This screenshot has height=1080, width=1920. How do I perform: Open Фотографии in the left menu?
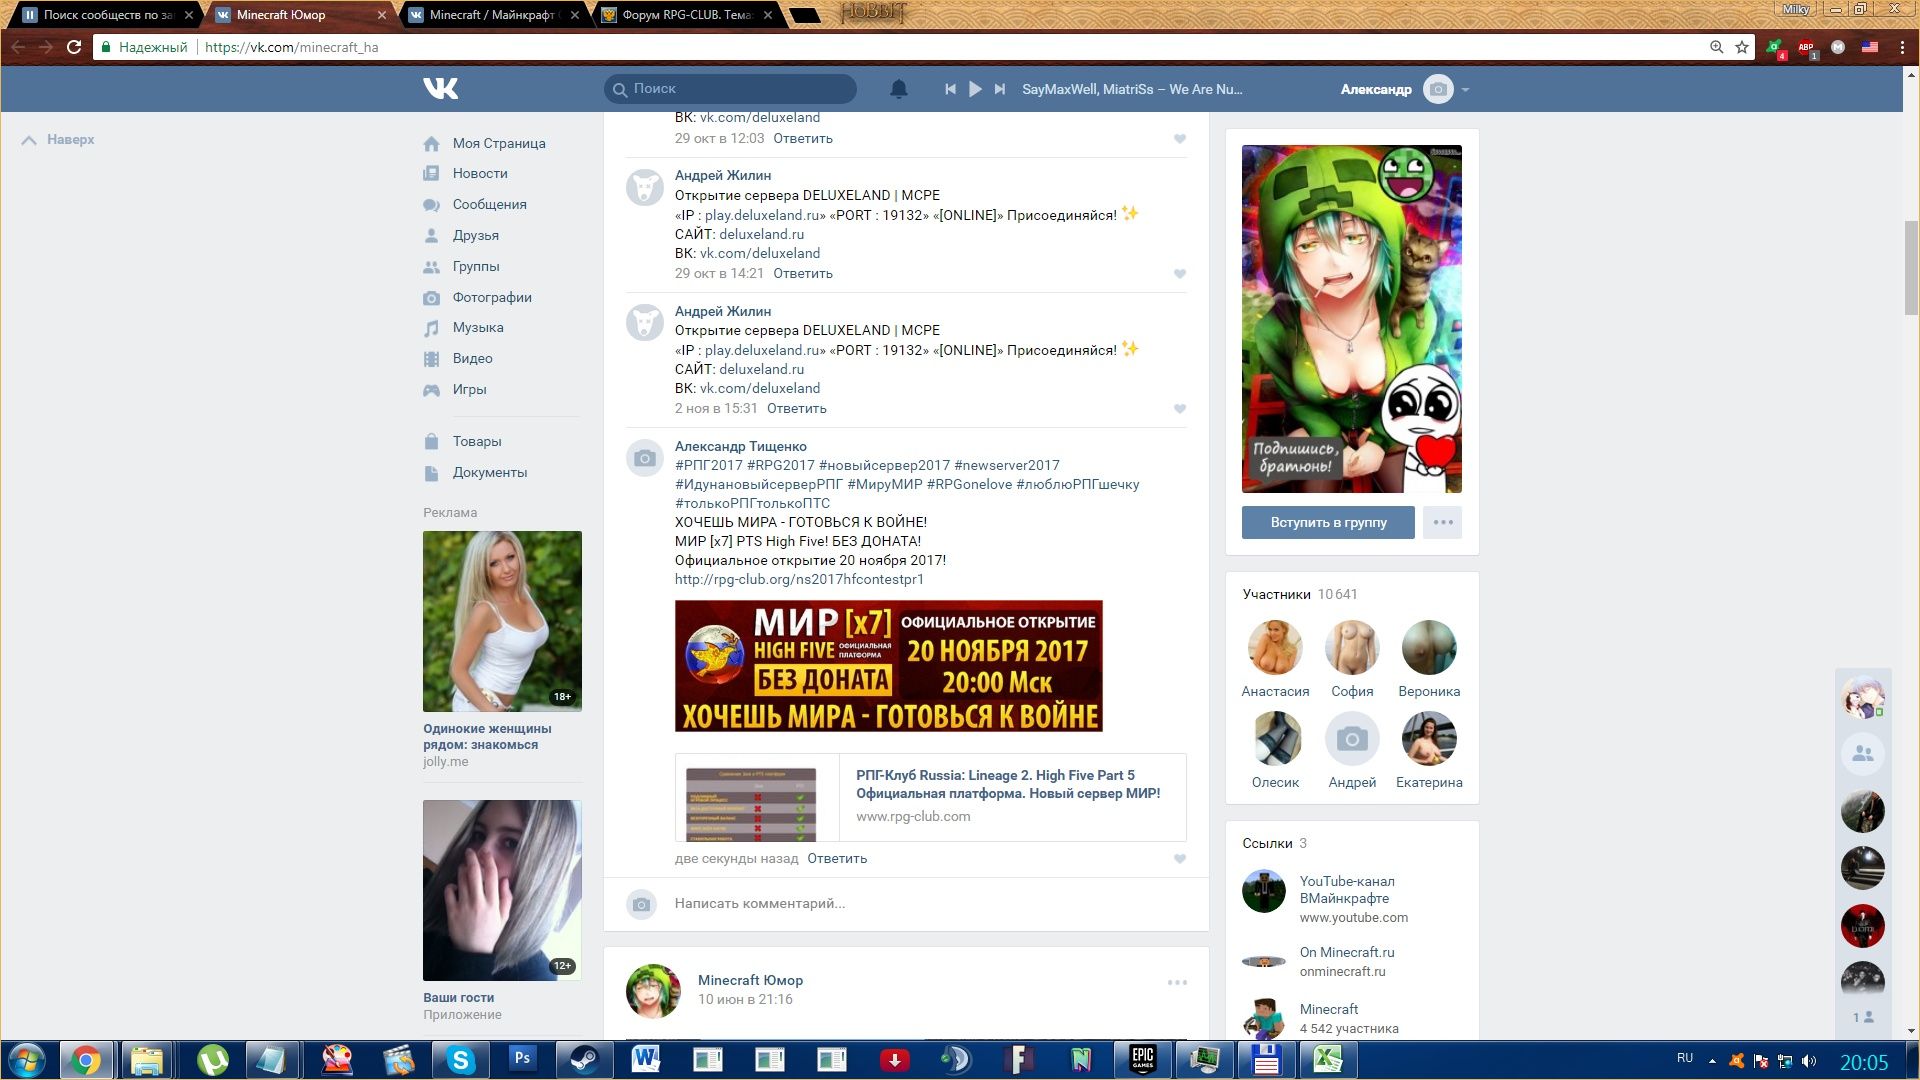[491, 297]
